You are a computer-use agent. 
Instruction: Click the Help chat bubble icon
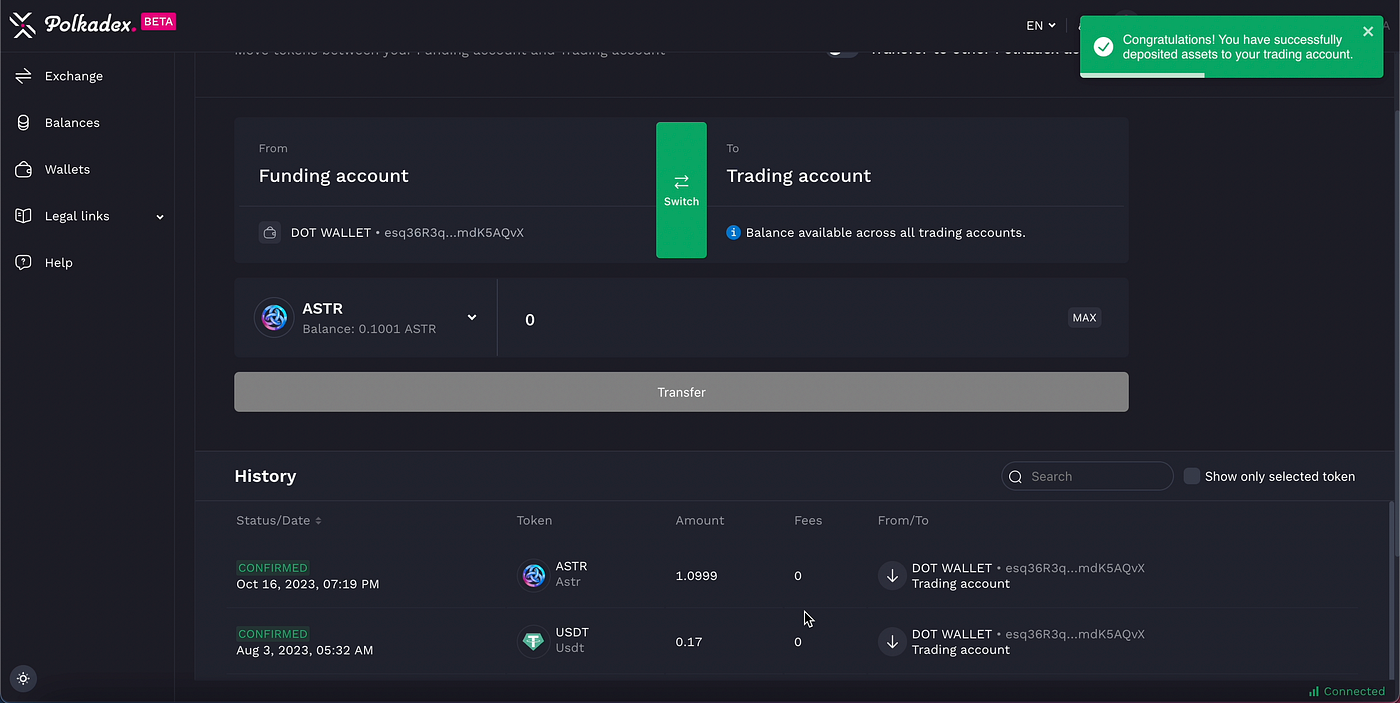(x=24, y=263)
